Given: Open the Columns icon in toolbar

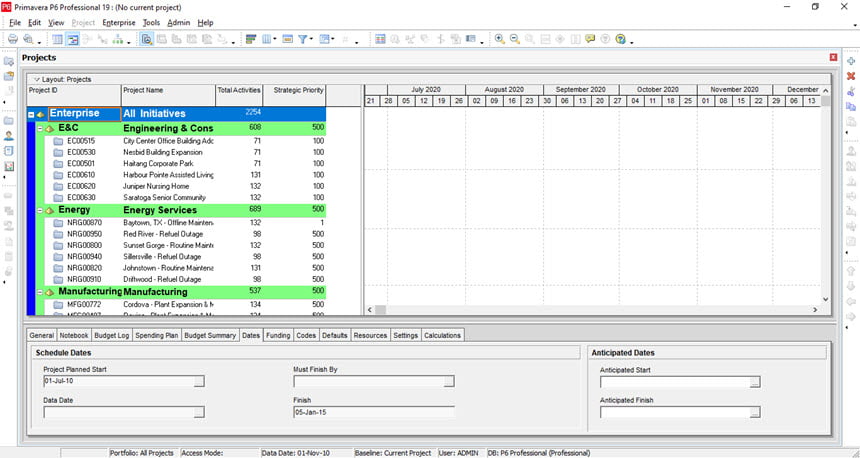Looking at the screenshot, I should (x=266, y=39).
